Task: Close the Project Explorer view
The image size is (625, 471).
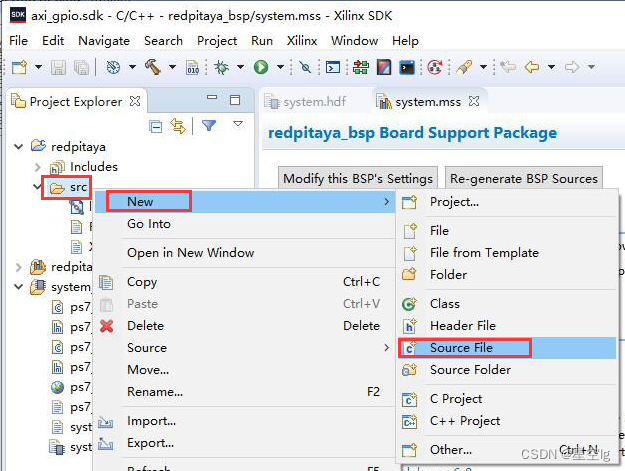Action: [135, 101]
